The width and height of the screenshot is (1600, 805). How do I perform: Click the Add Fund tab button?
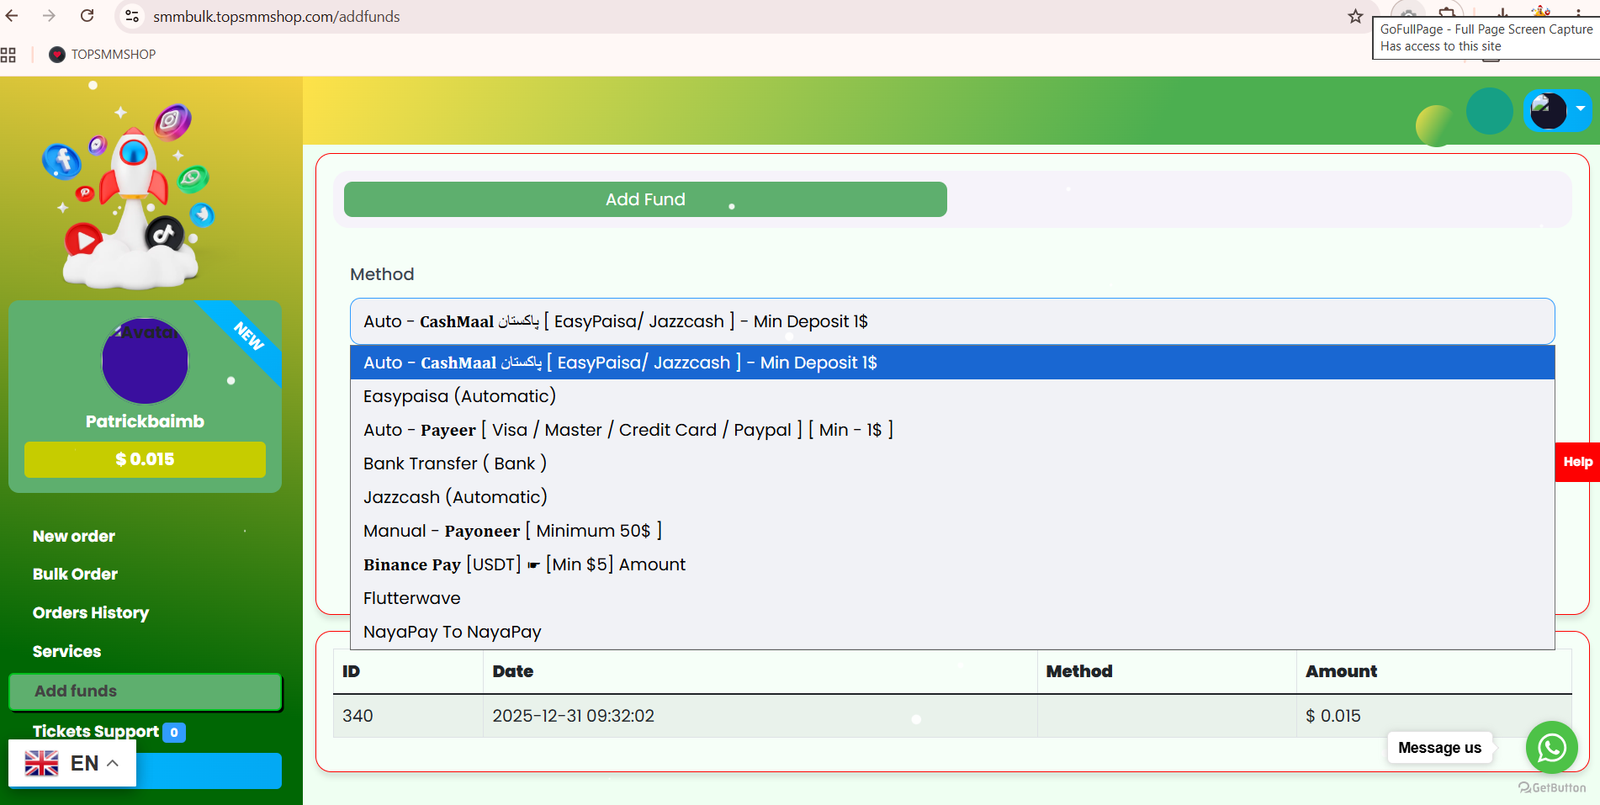(645, 199)
